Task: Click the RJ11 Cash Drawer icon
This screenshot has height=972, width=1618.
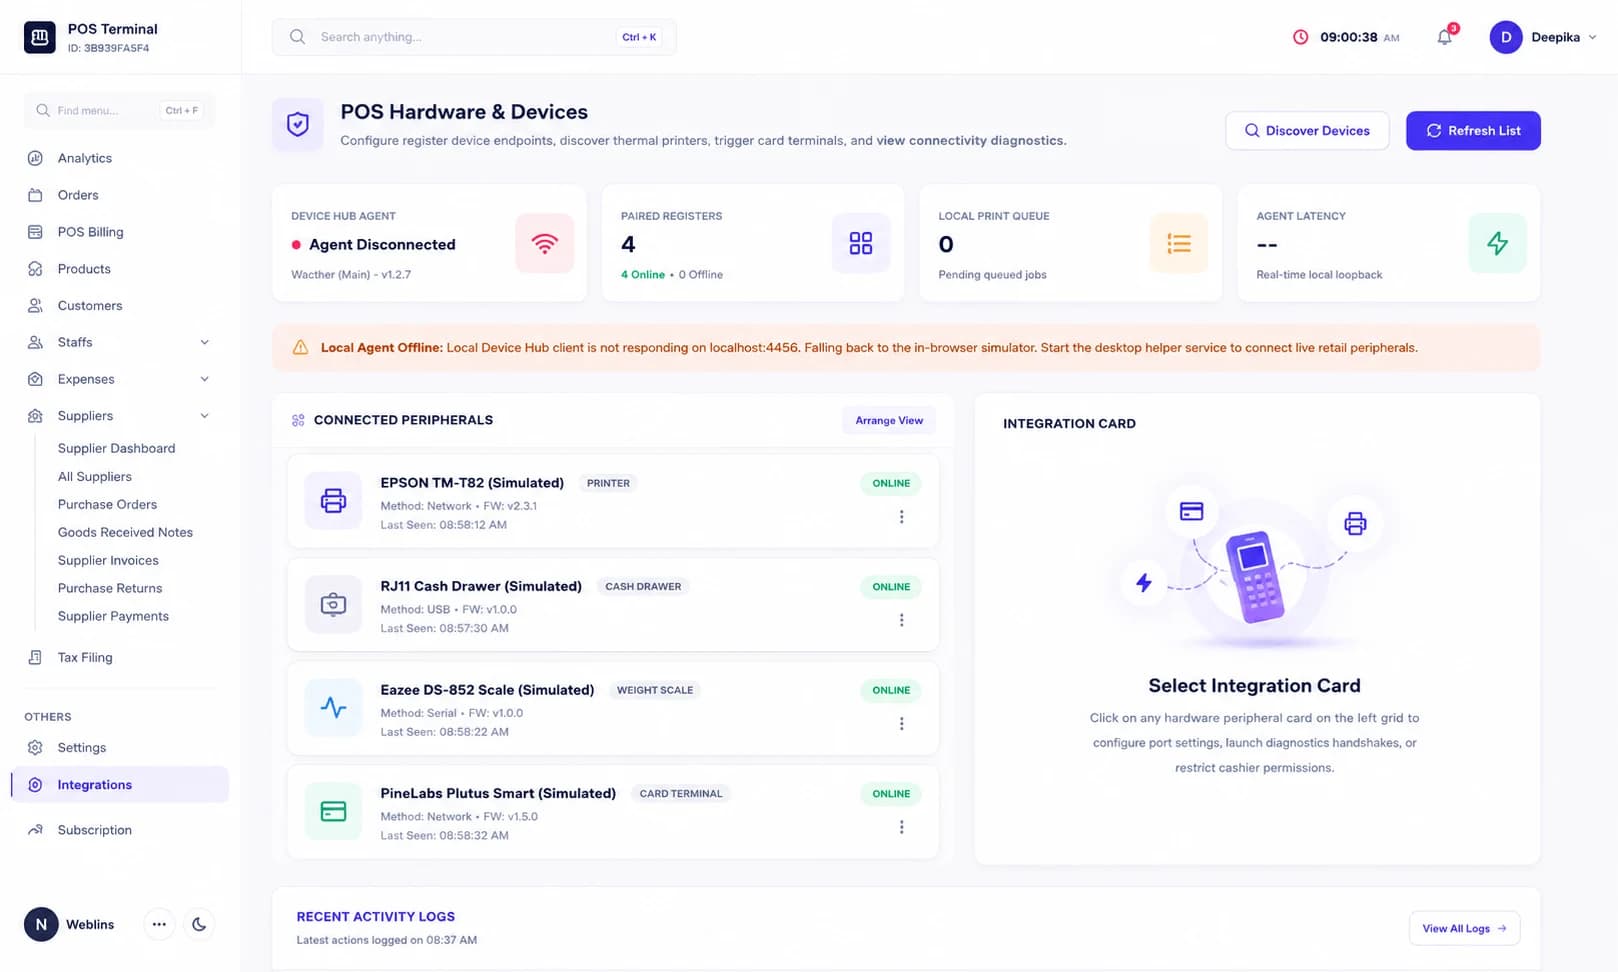Action: 333,604
